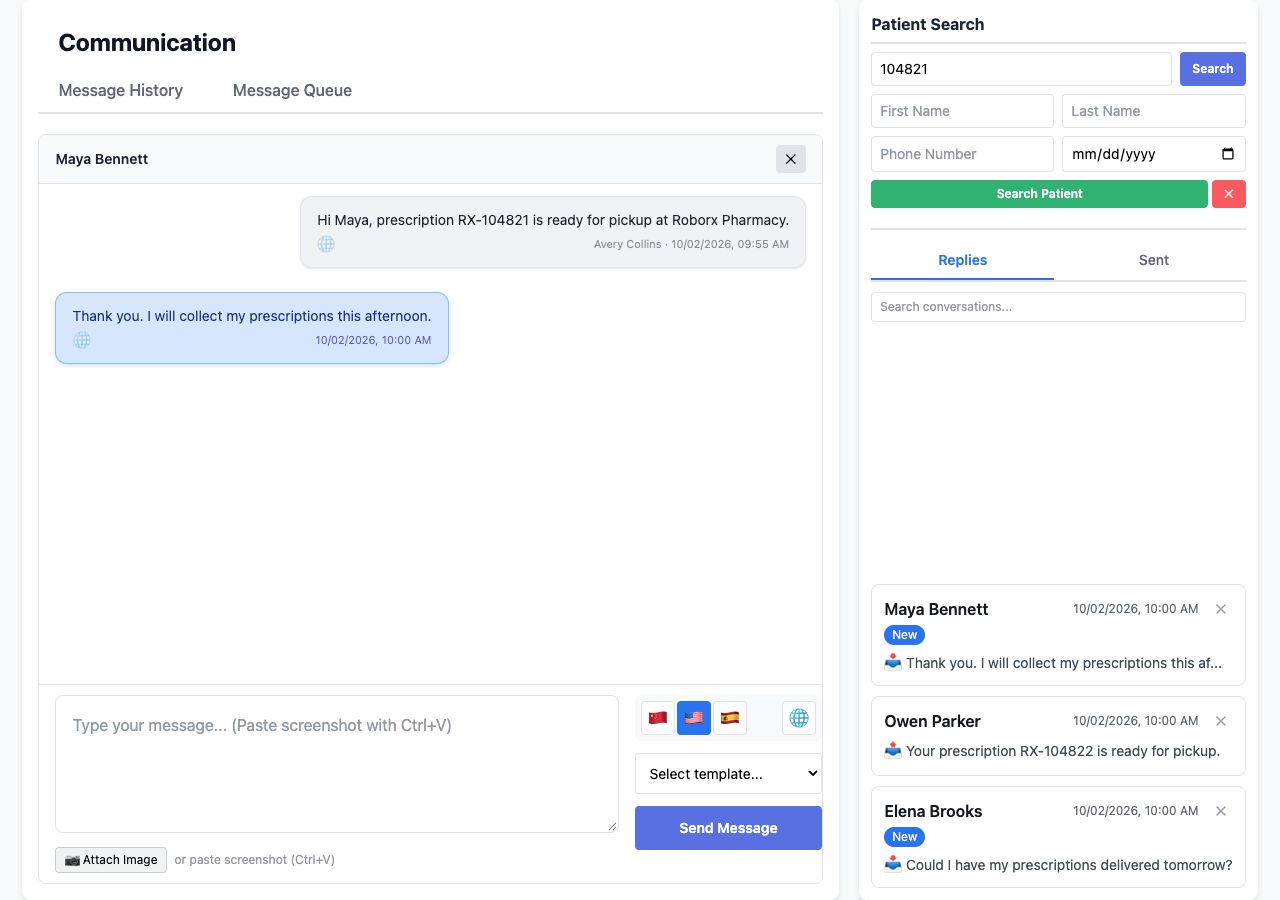Screen dimensions: 1280x900
Task: Click globe icon under the Thank you reply
Action: (82, 340)
